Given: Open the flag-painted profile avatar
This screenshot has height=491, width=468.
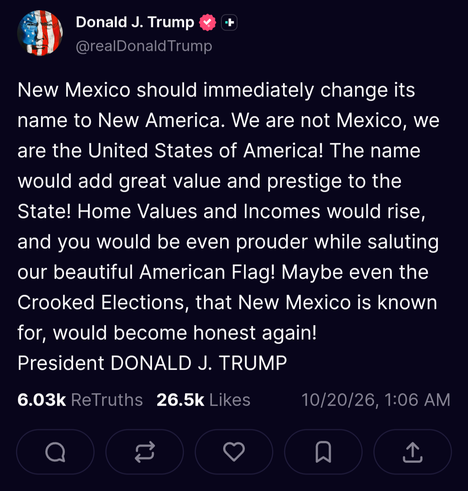Looking at the screenshot, I should pos(40,33).
